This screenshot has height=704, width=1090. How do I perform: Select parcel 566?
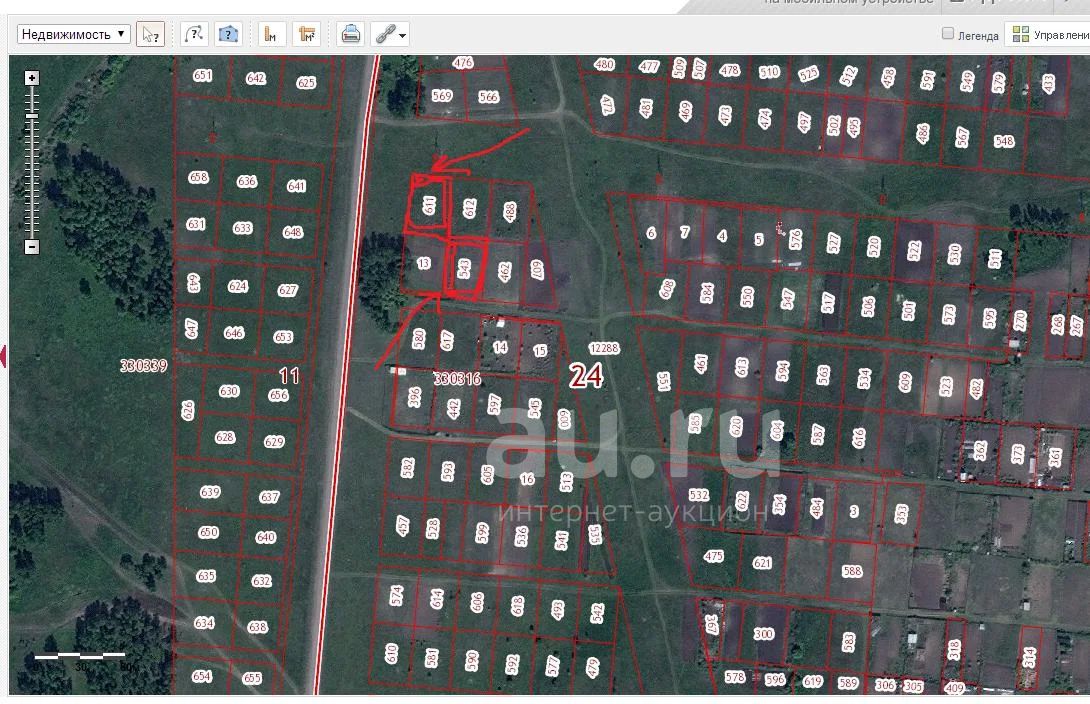(488, 97)
